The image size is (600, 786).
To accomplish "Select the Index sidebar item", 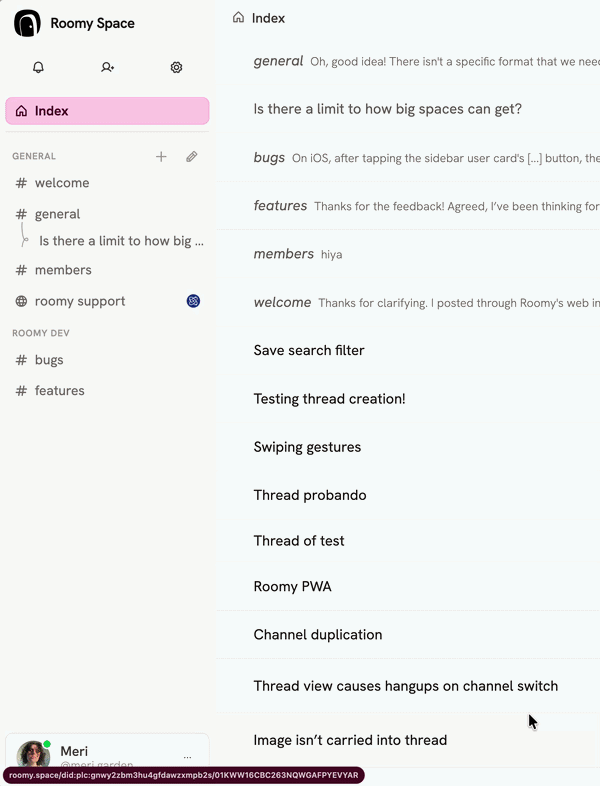I will coord(107,111).
